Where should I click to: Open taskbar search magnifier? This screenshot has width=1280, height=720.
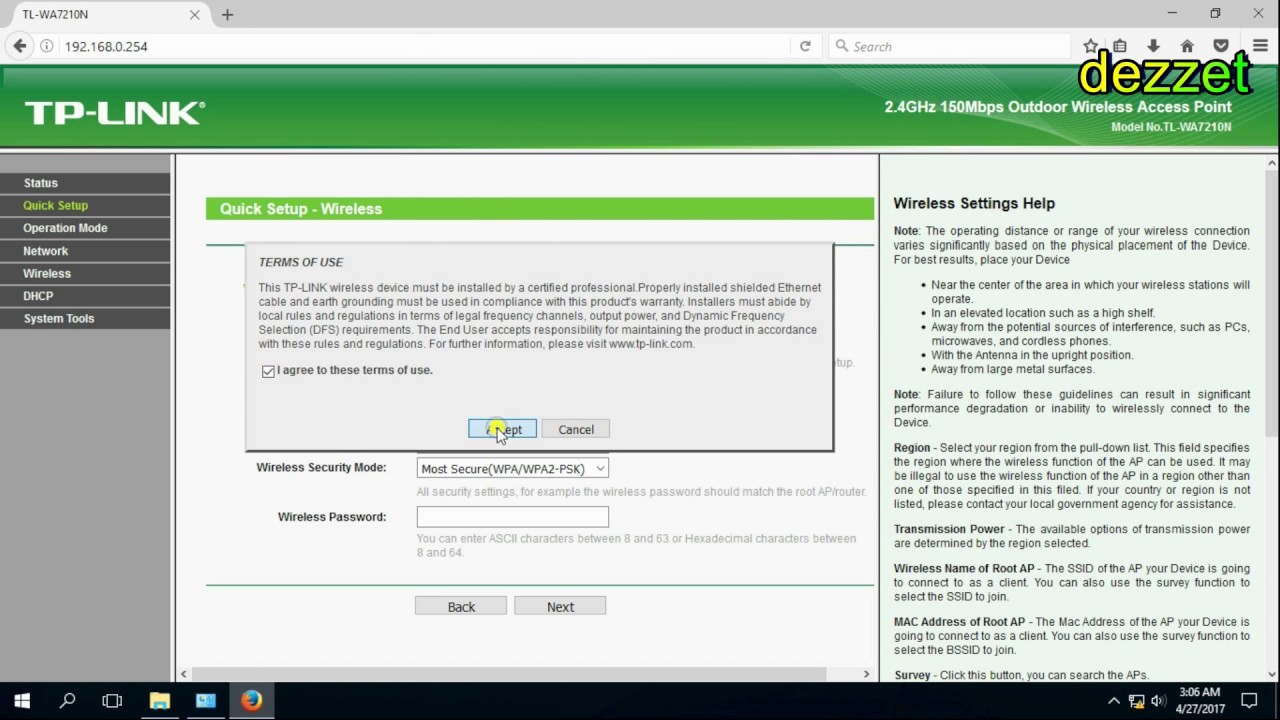(68, 700)
